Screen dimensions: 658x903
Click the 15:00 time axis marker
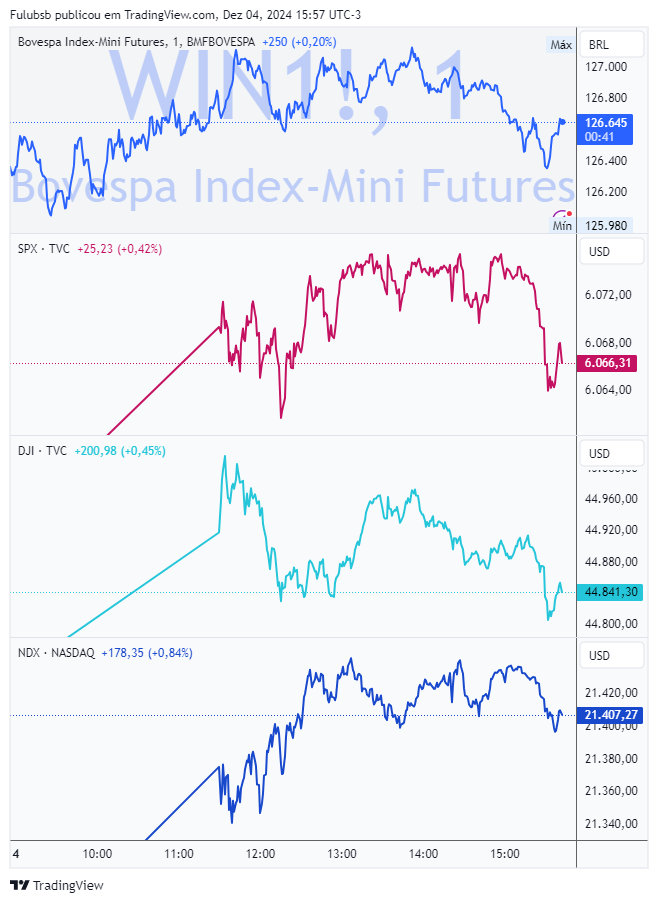[x=505, y=854]
